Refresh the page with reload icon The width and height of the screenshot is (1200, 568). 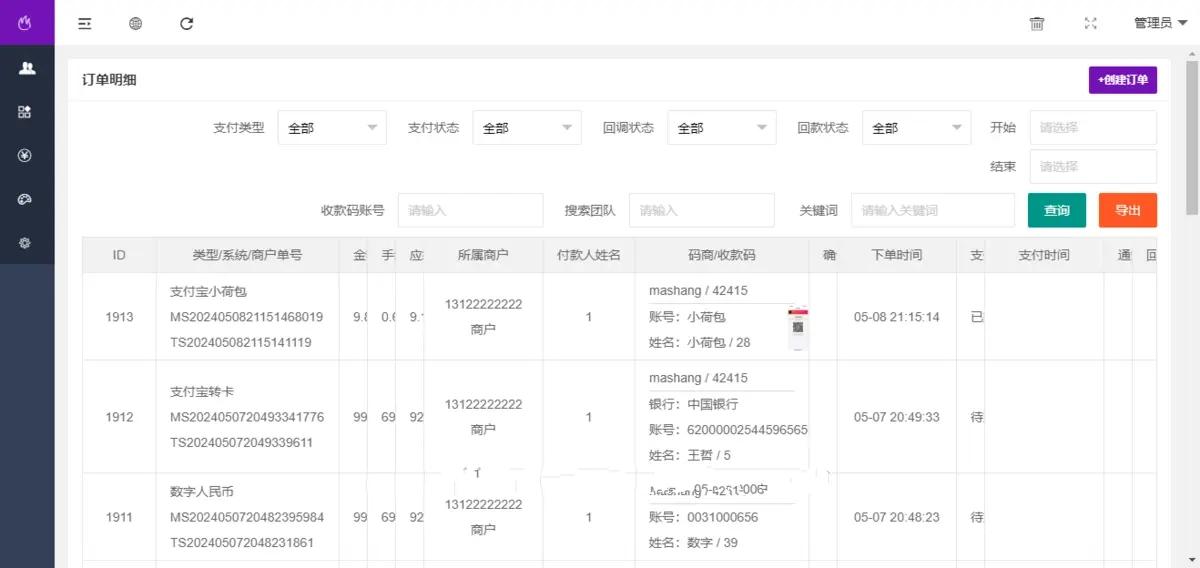pos(186,23)
